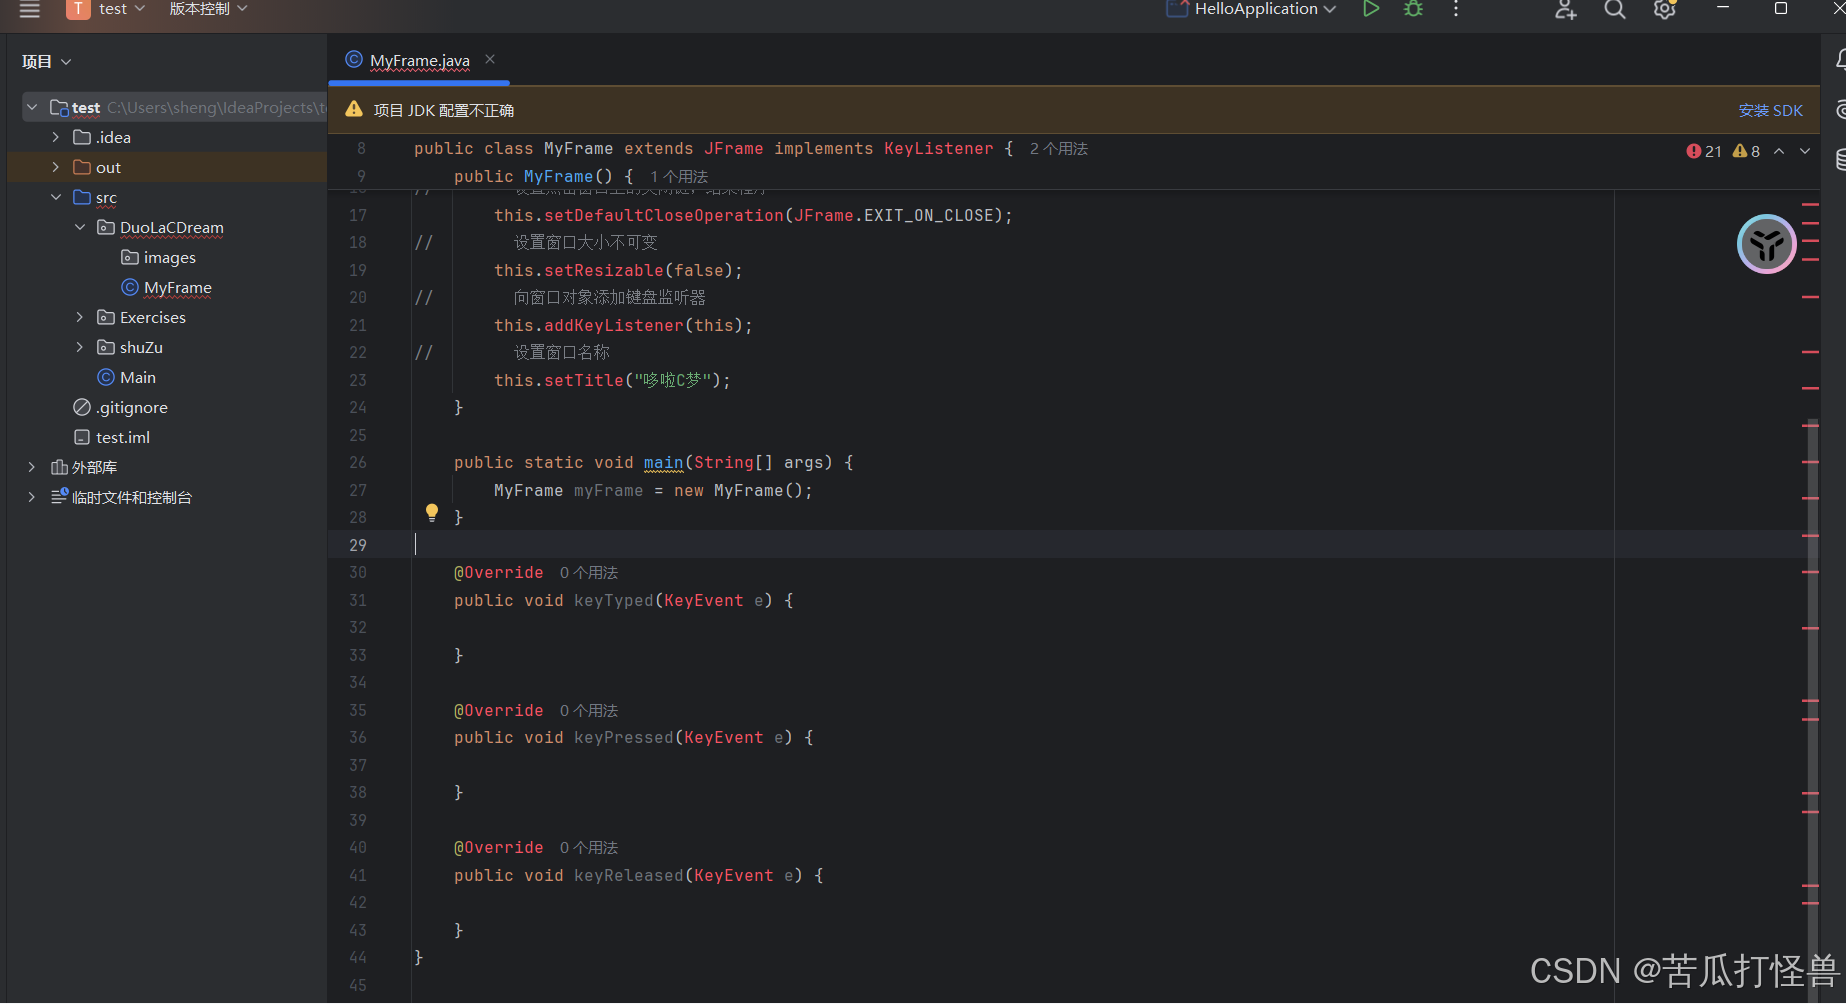This screenshot has width=1846, height=1004.
Task: Click the JDK warning triangle icon
Action: click(354, 109)
